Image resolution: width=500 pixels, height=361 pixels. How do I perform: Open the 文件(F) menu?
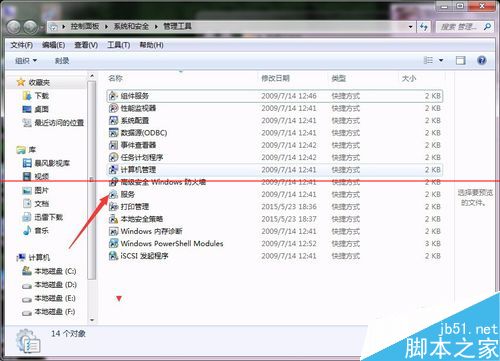(21, 45)
